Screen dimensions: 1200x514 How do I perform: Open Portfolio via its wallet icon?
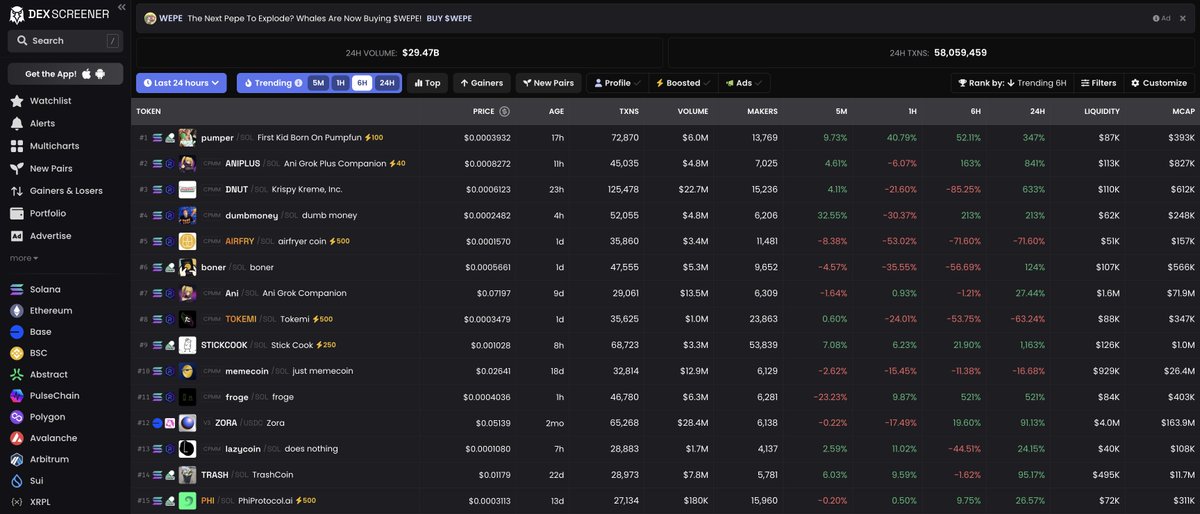[x=17, y=213]
